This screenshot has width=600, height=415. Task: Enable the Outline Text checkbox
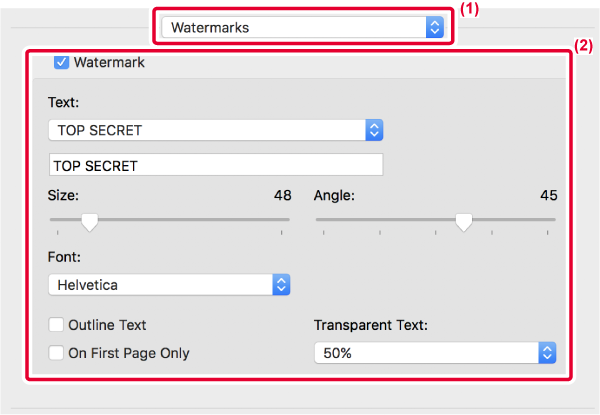(56, 325)
